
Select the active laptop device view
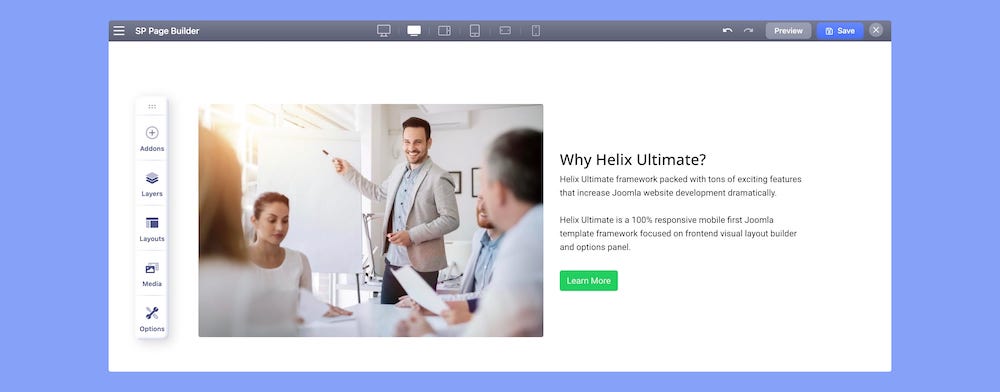coord(414,31)
